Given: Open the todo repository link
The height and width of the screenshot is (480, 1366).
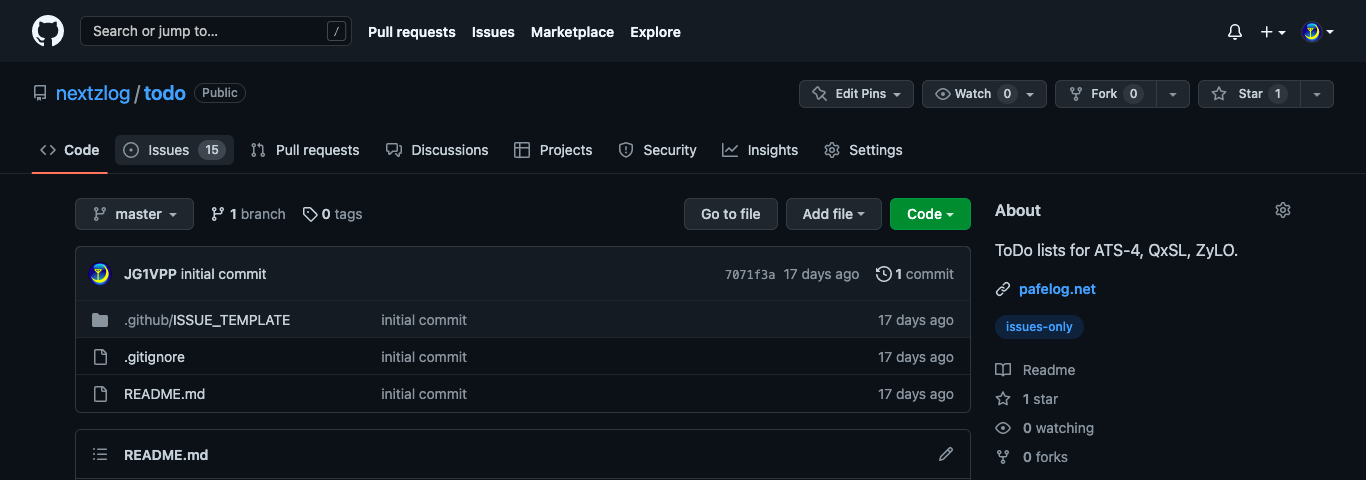Looking at the screenshot, I should click(165, 93).
